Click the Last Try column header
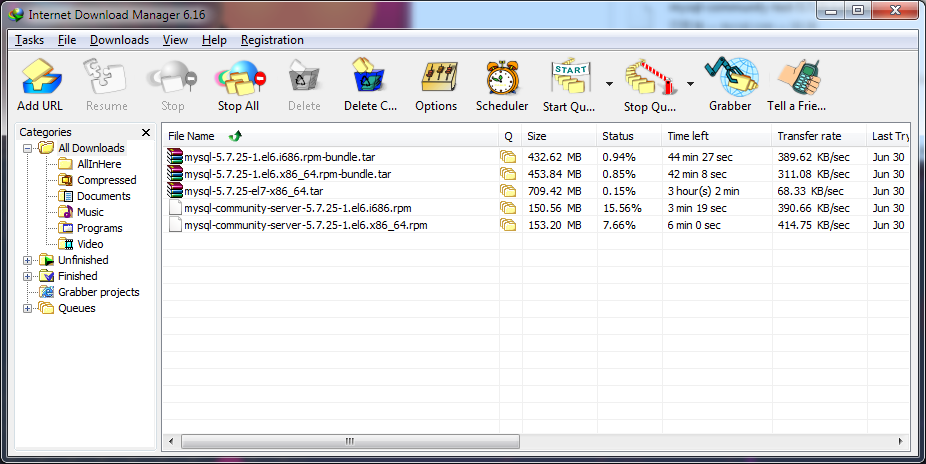Image resolution: width=926 pixels, height=464 pixels. [x=888, y=136]
